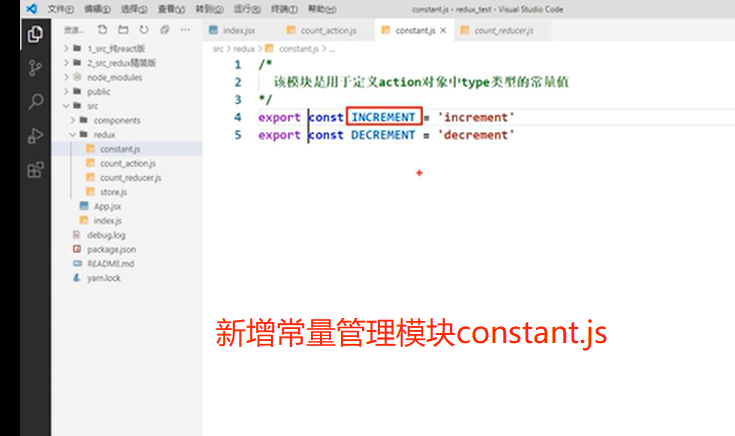Expand the 2_src_redux精简版 folder
Image resolution: width=735 pixels, height=436 pixels.
pos(127,63)
